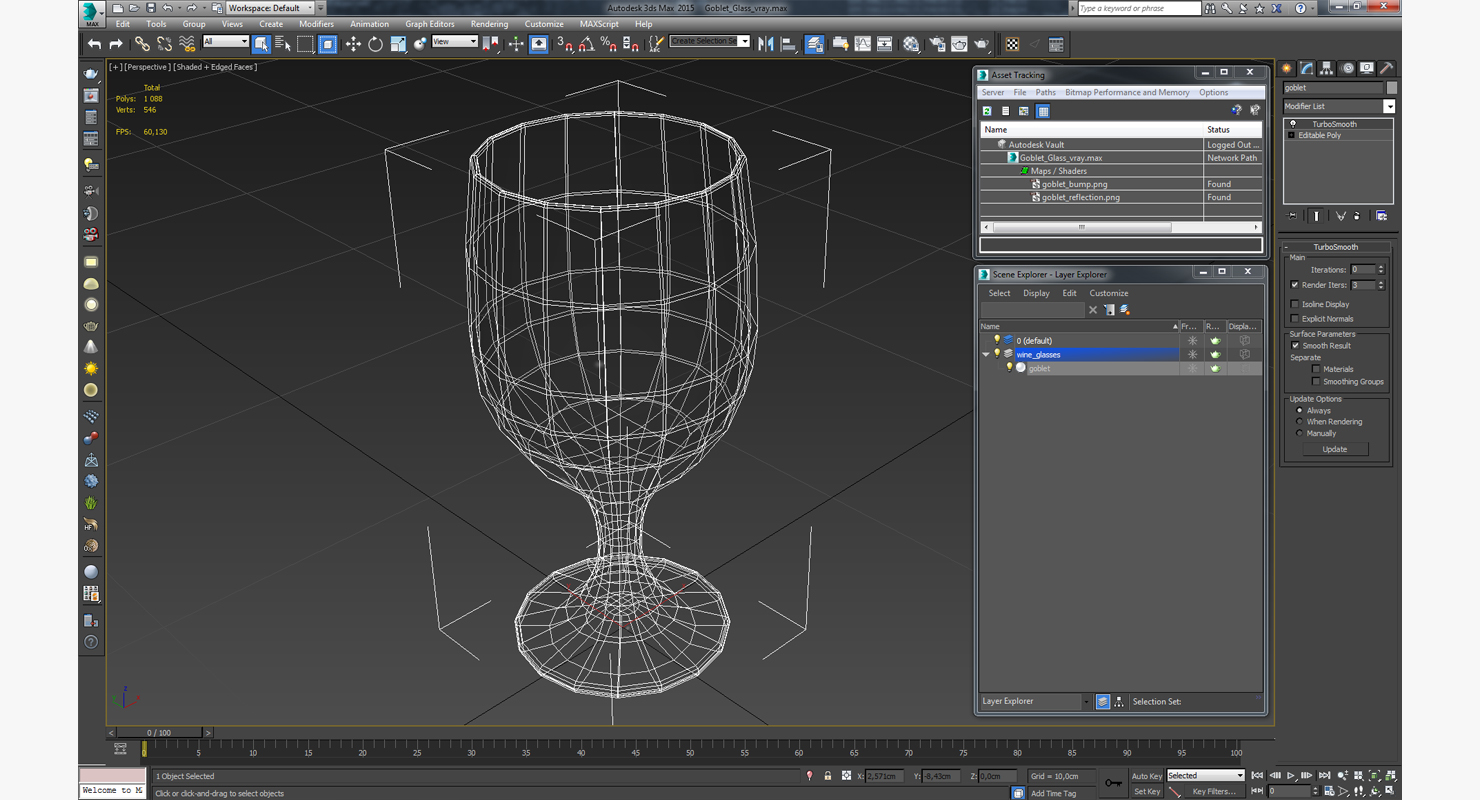The height and width of the screenshot is (800, 1480).
Task: Activate the Select and Link tool
Action: [142, 44]
